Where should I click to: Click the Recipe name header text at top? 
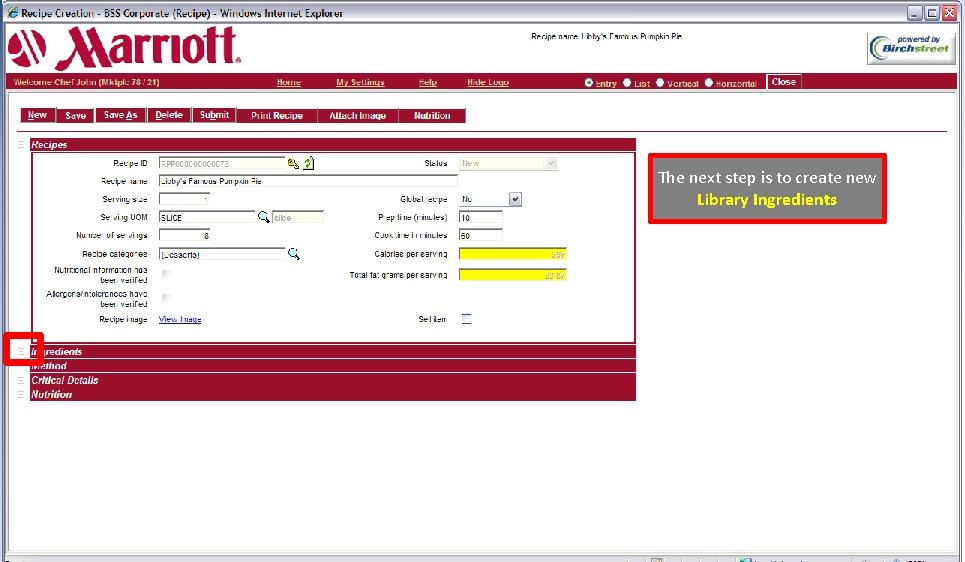point(606,36)
